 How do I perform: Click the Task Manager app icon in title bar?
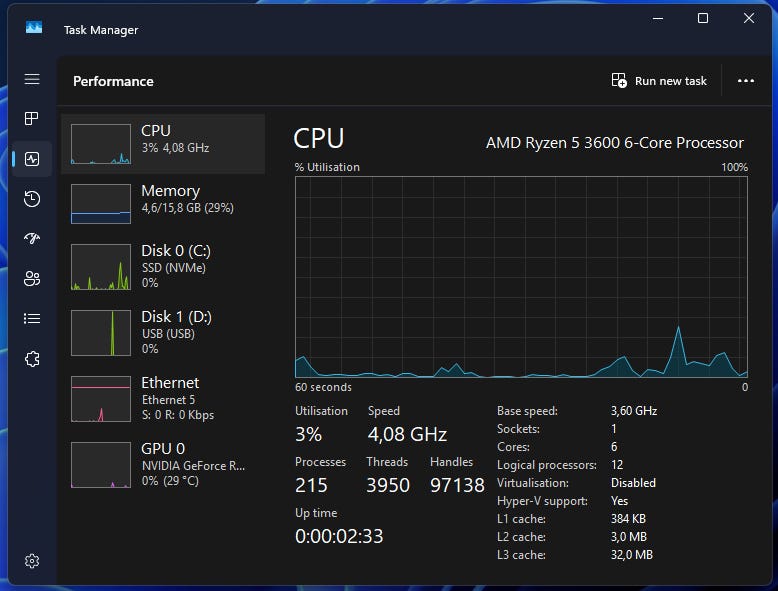(x=34, y=28)
